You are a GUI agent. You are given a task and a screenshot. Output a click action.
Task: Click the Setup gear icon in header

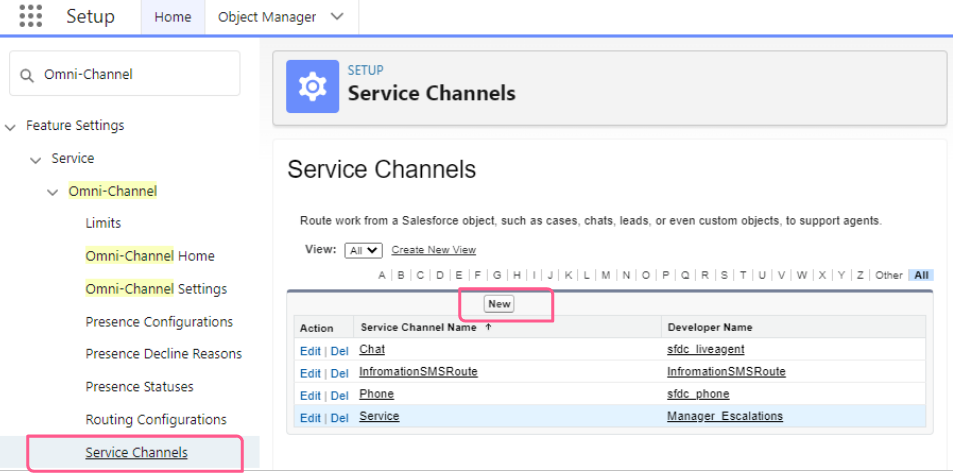coord(312,86)
